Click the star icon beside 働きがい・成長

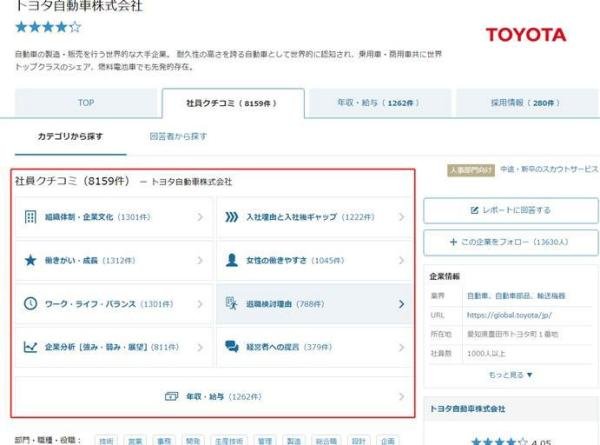click(30, 261)
